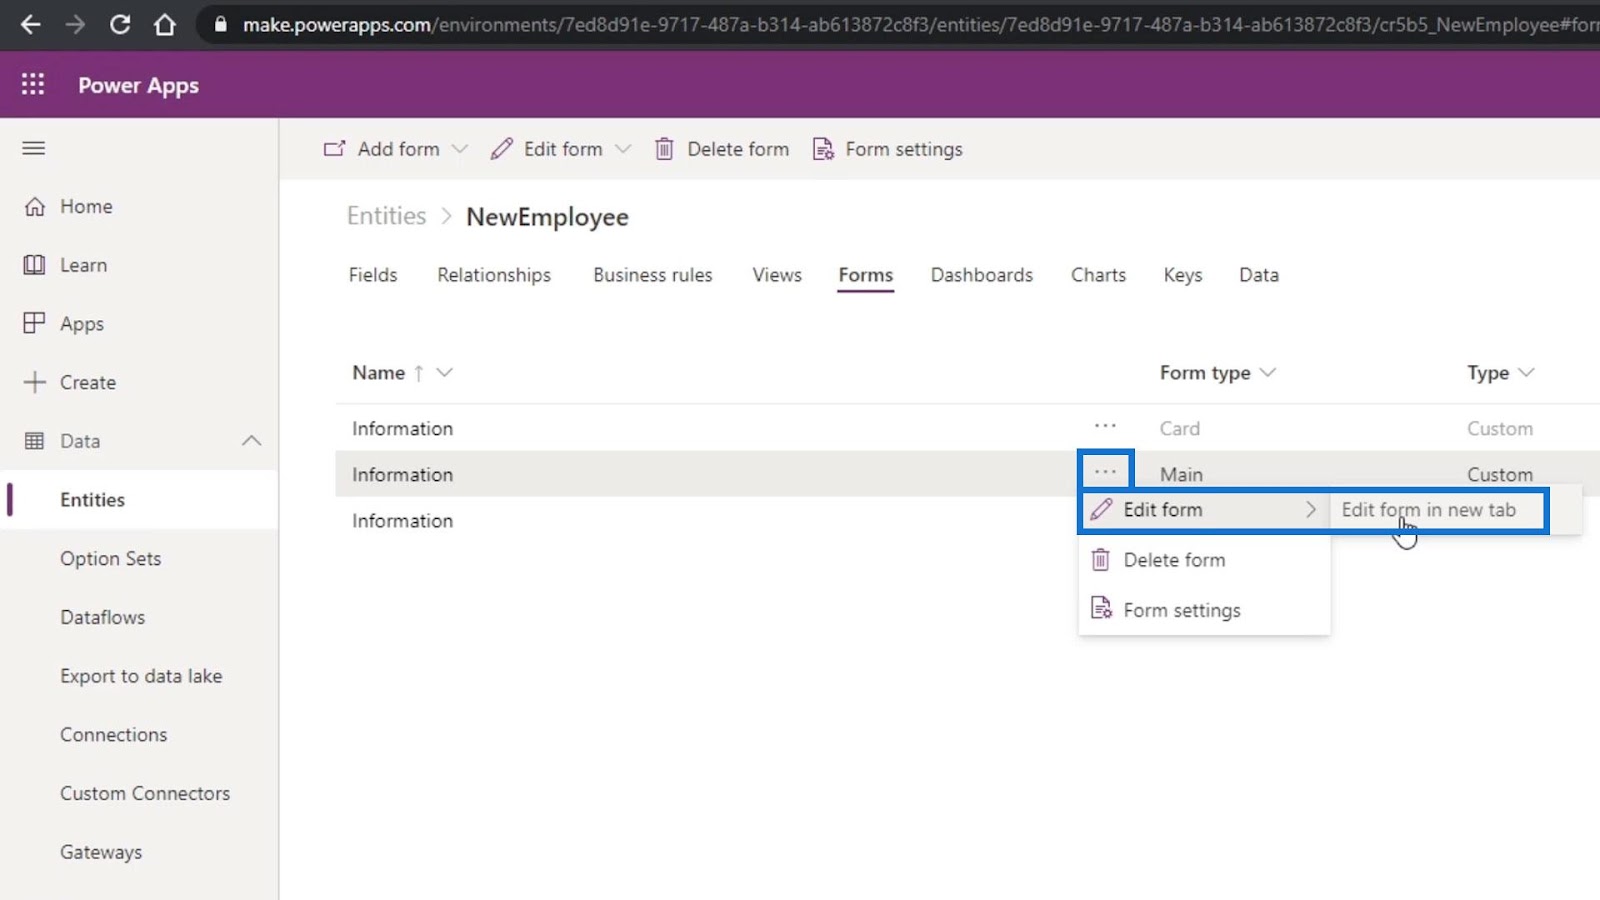This screenshot has height=900, width=1600.
Task: Collapse the Data section chevron
Action: [x=252, y=441]
